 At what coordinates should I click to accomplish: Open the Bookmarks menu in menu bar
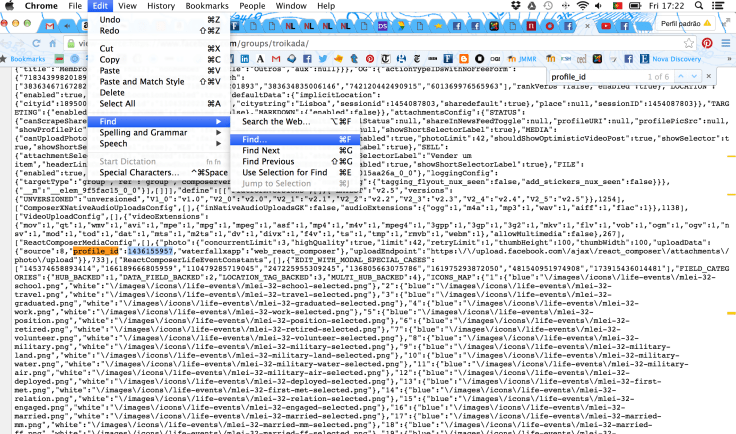pyautogui.click(x=207, y=6)
